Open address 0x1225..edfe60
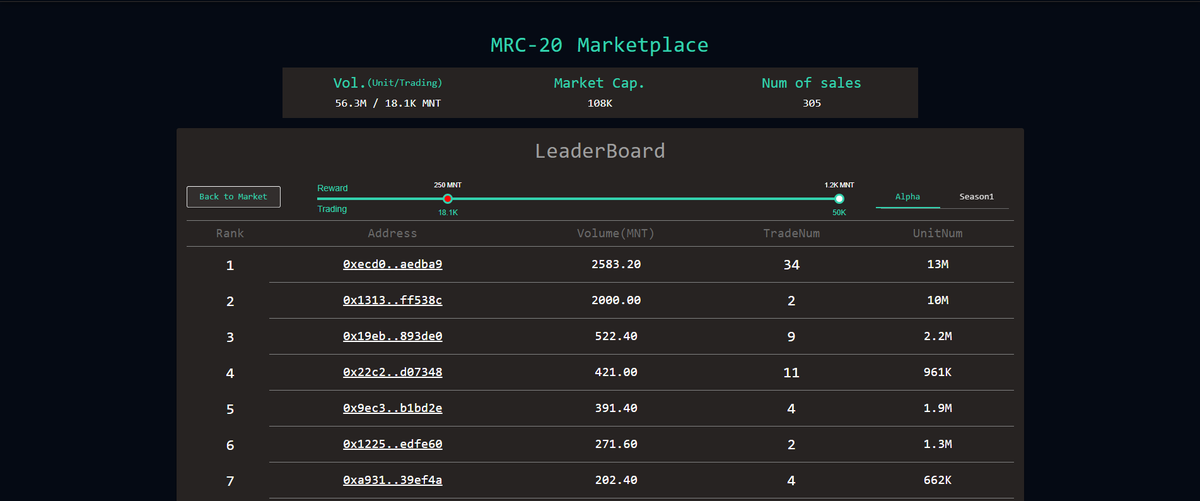The width and height of the screenshot is (1200, 501). tap(392, 445)
